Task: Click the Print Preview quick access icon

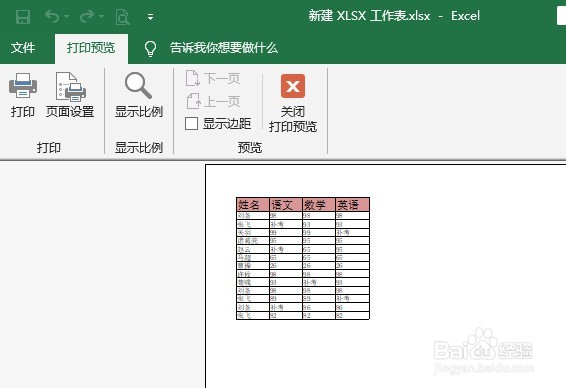Action: tap(122, 17)
